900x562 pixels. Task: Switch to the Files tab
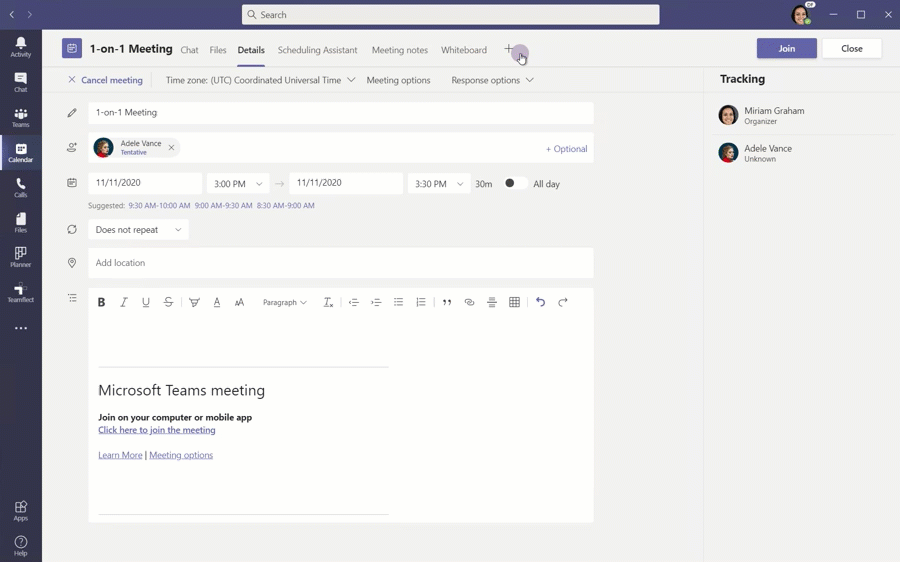[x=218, y=50]
